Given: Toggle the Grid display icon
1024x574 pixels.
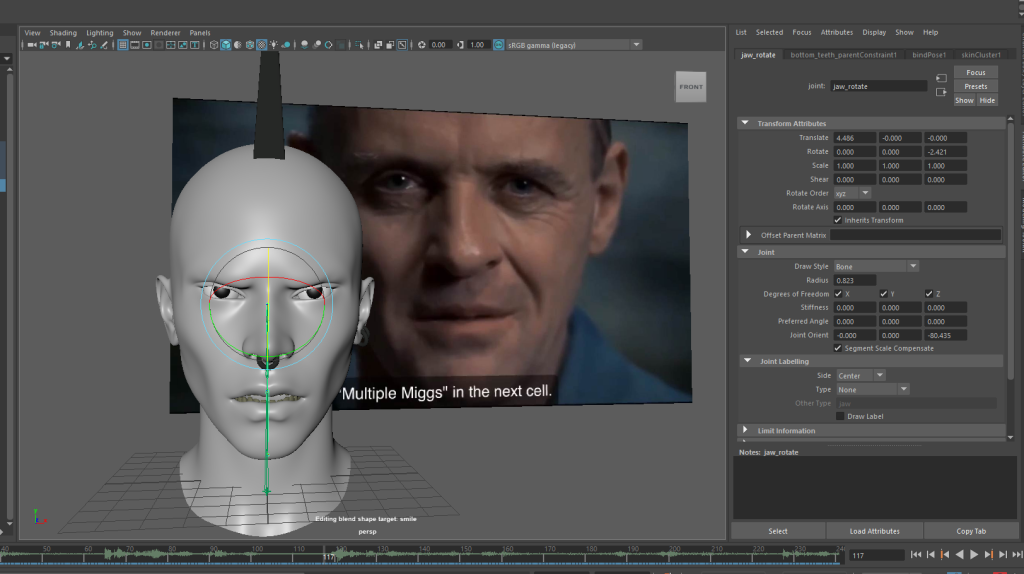Looking at the screenshot, I should (x=123, y=45).
